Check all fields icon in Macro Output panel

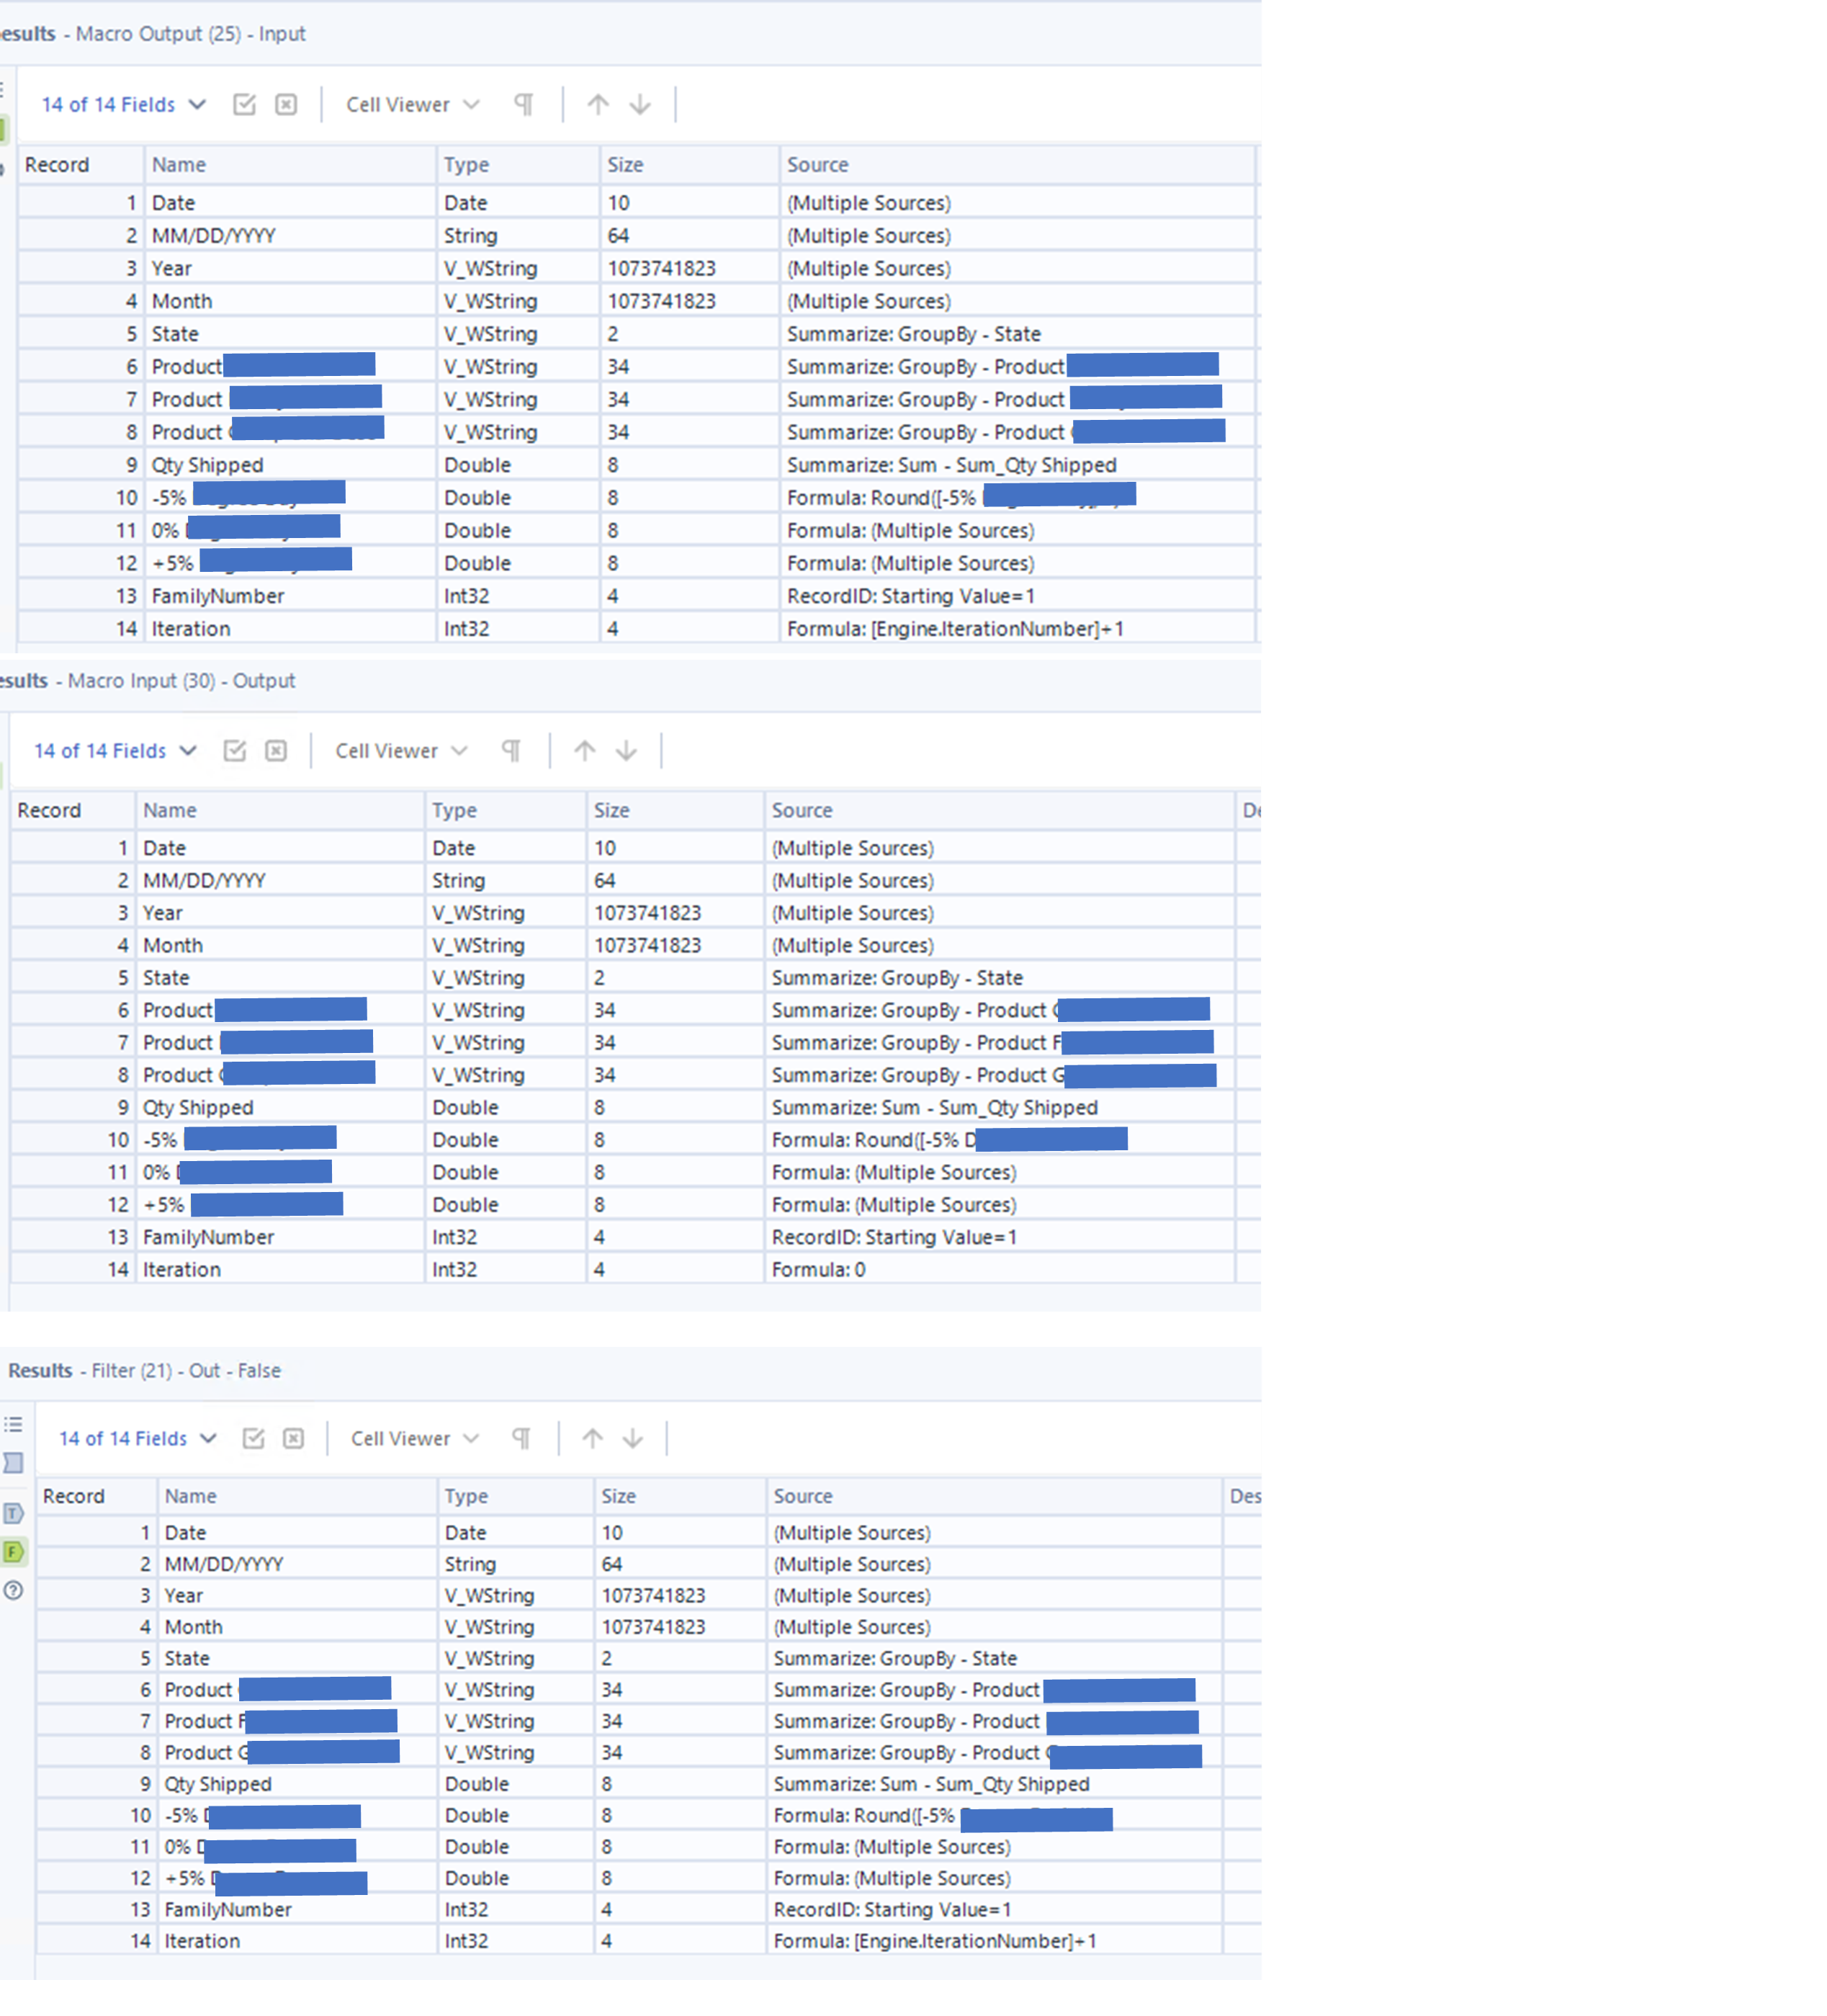(x=244, y=104)
